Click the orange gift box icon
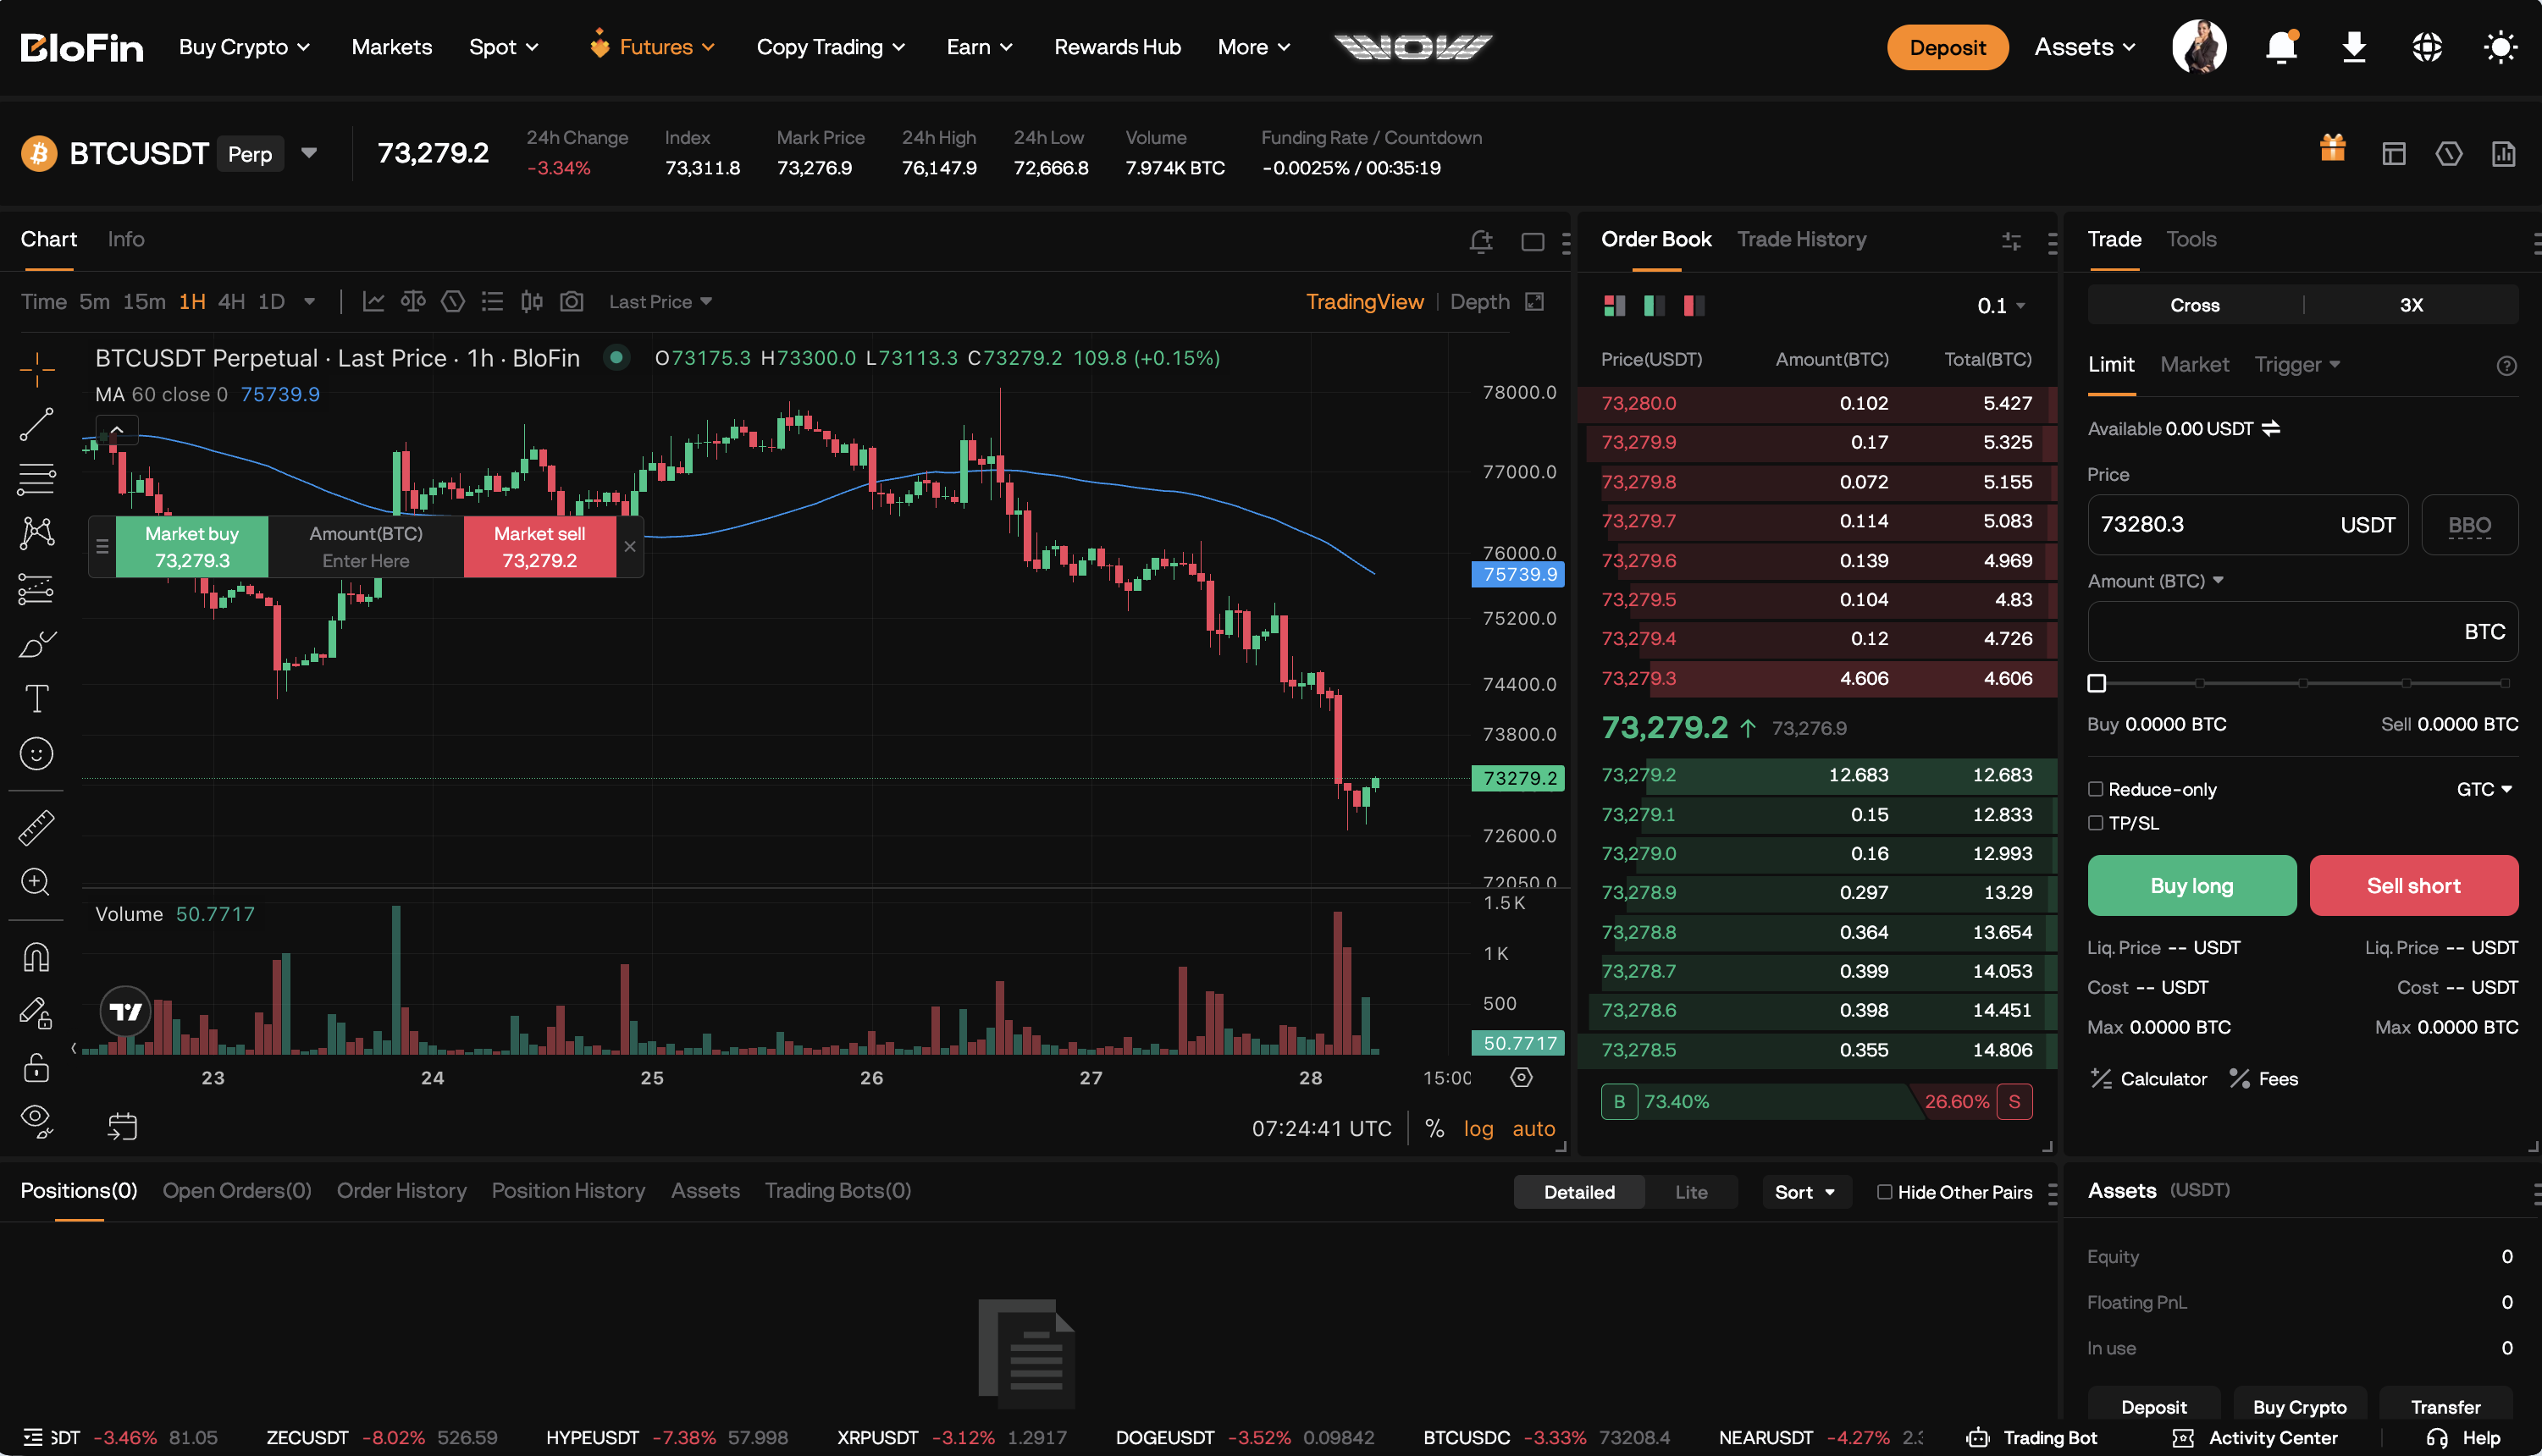The image size is (2542, 1456). click(x=2332, y=148)
